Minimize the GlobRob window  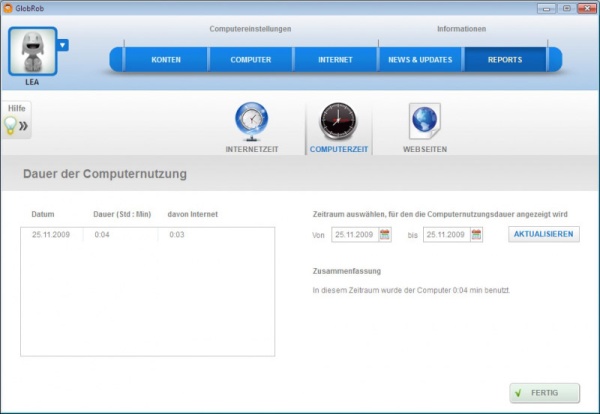[546, 8]
